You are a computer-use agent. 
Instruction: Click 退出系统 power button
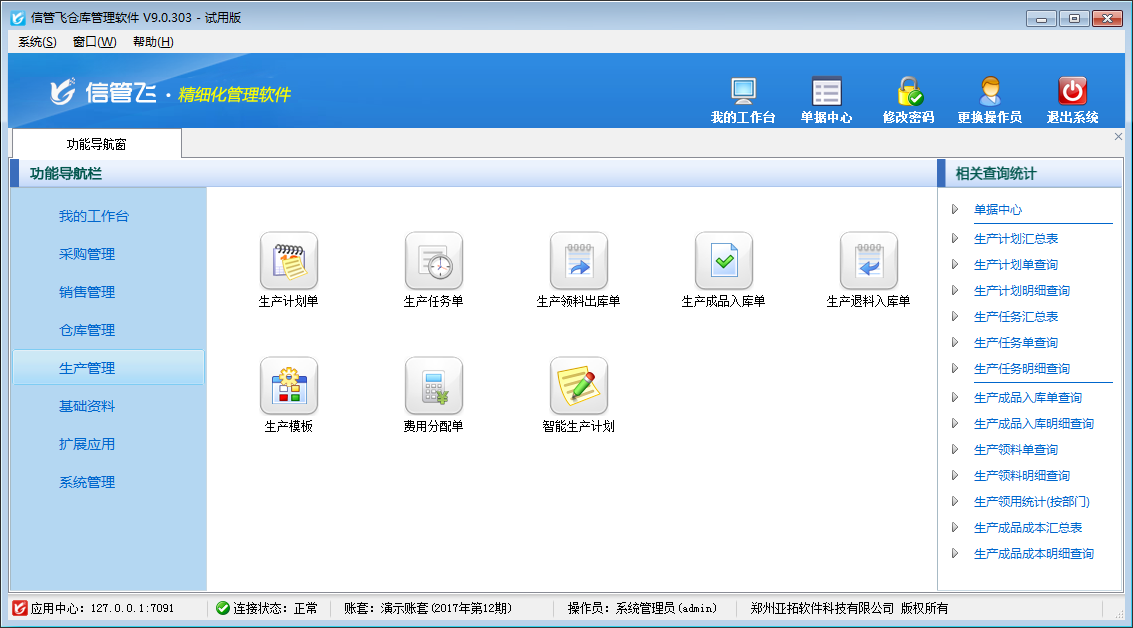[1072, 92]
